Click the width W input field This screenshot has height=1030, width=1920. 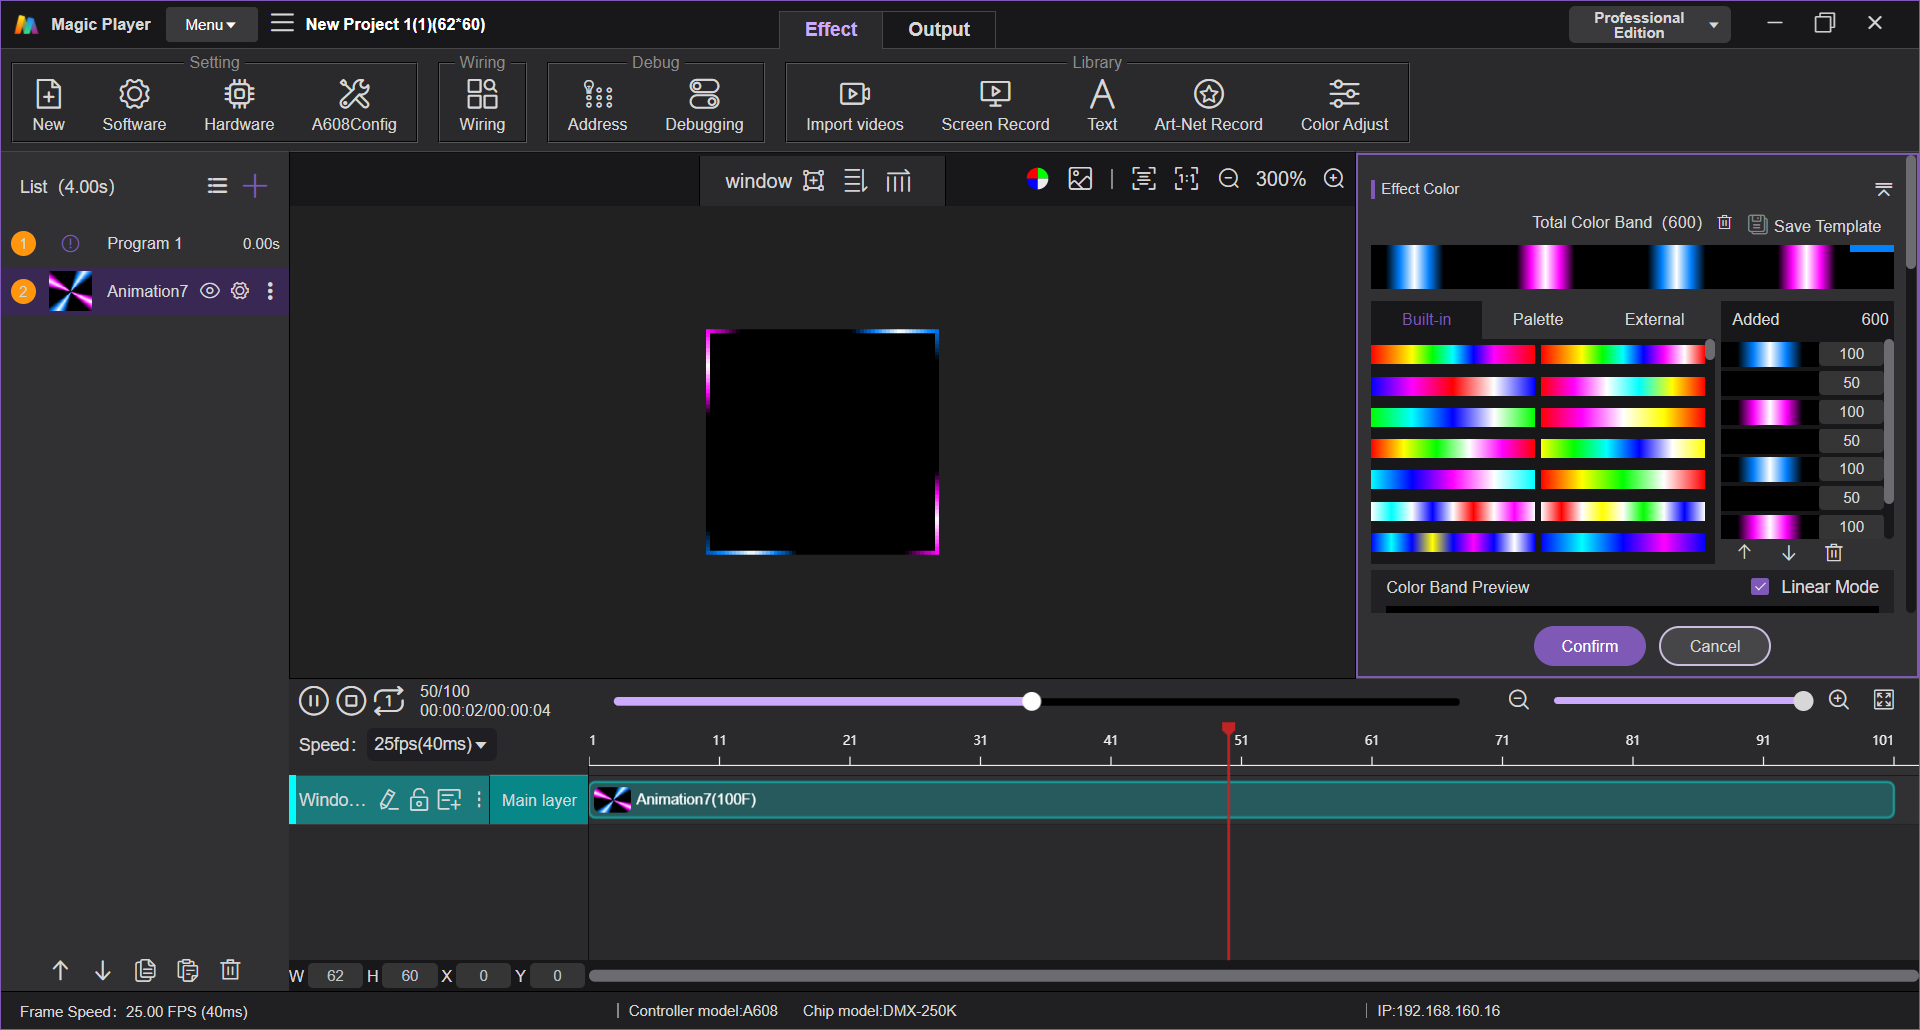335,976
